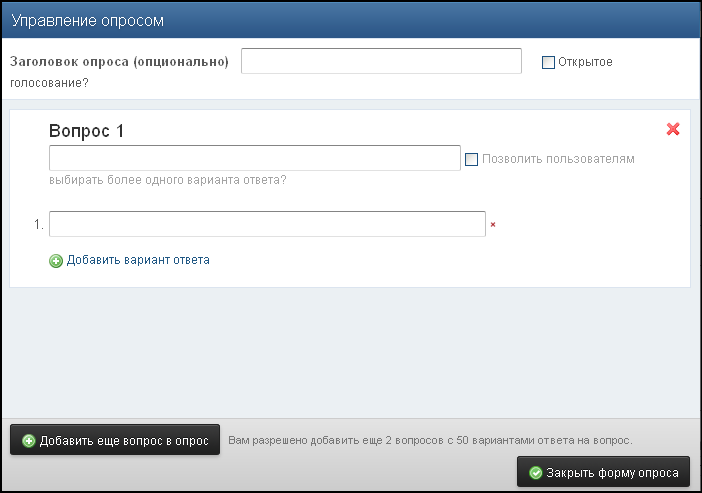Click the answer number 1. label
The width and height of the screenshot is (702, 493).
point(39,225)
